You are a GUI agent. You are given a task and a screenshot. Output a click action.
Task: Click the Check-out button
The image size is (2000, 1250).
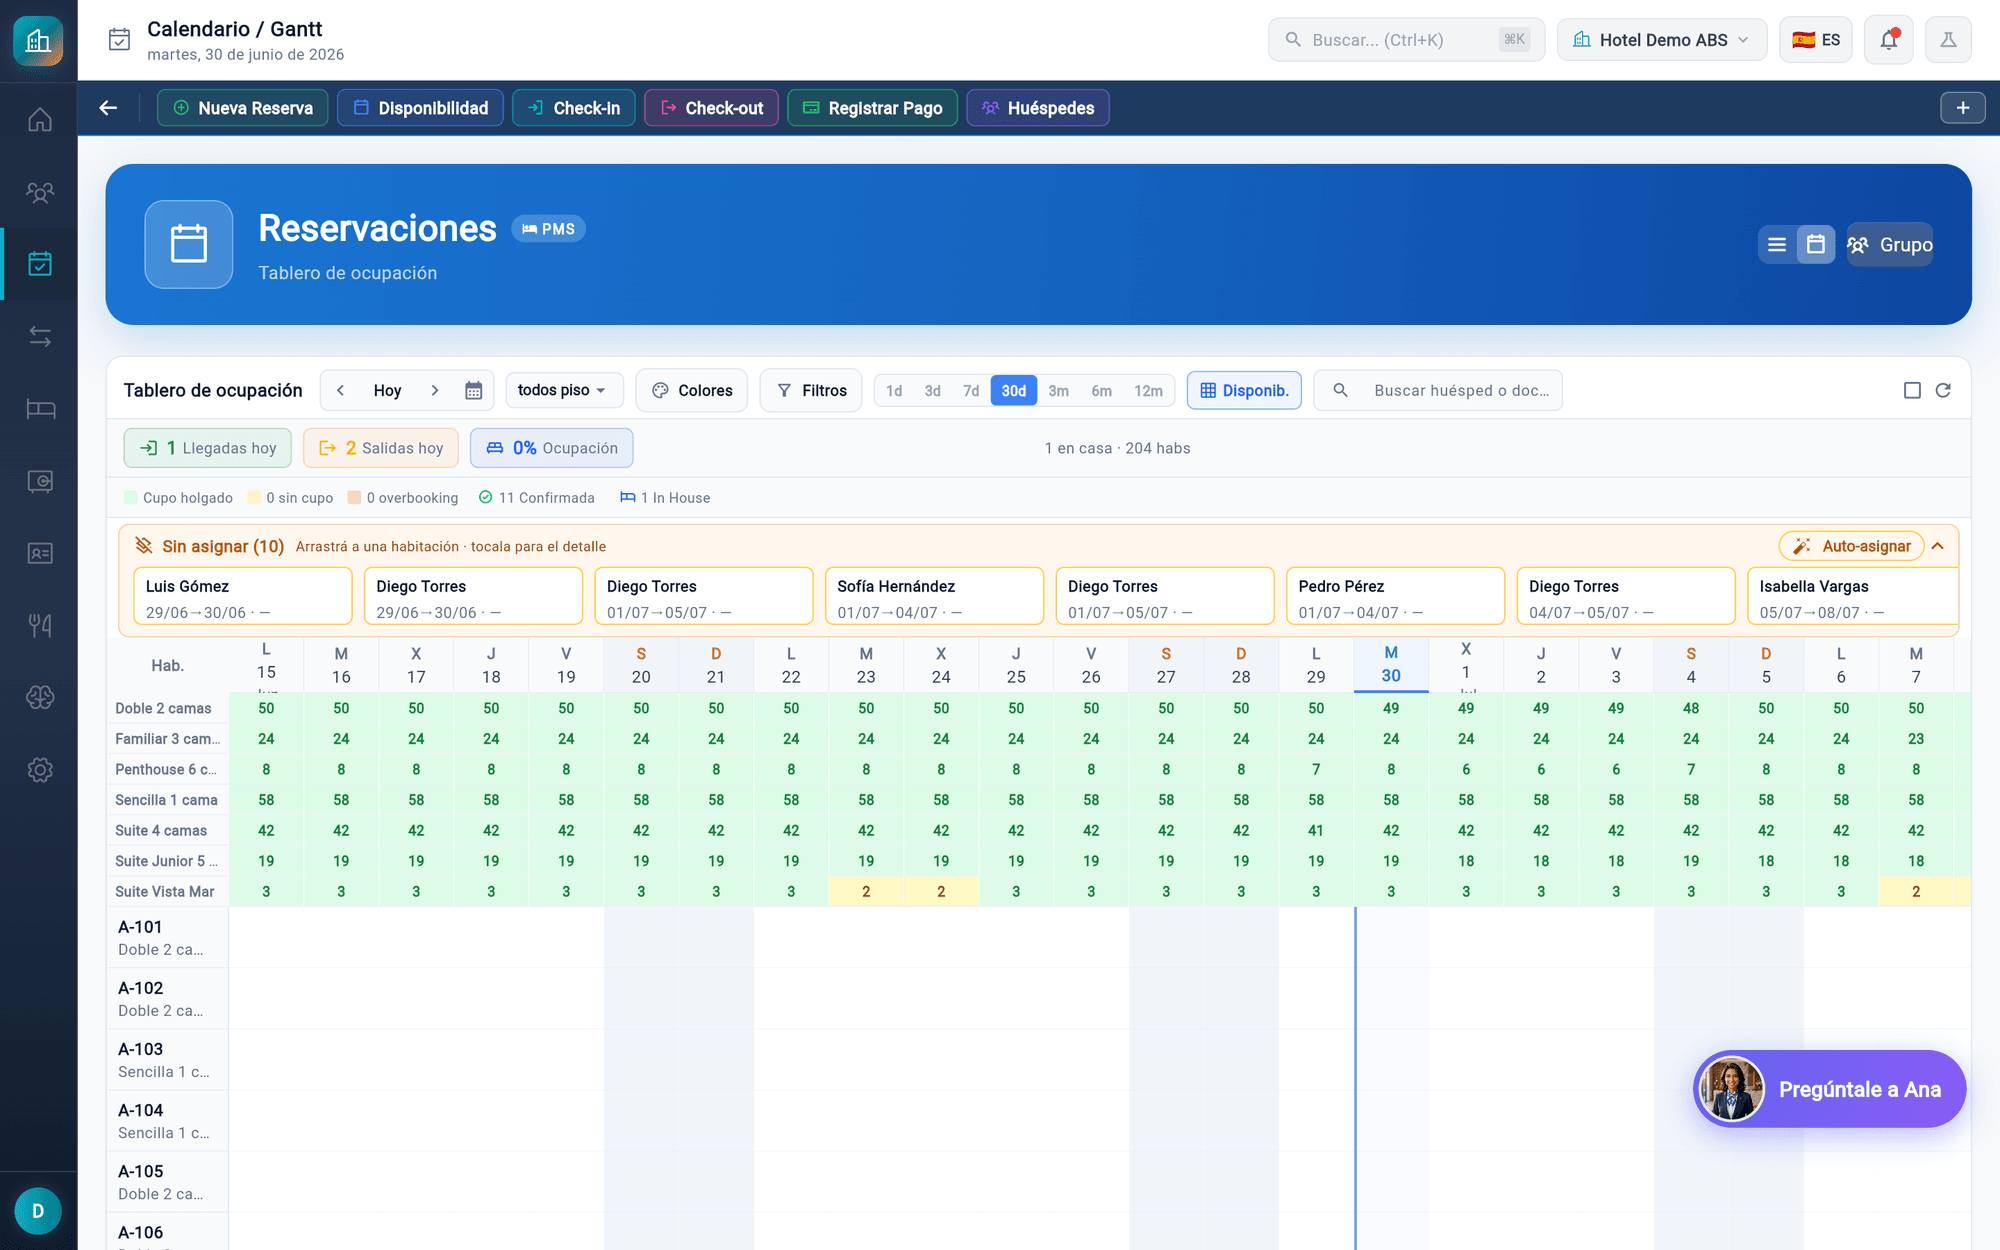(x=711, y=108)
